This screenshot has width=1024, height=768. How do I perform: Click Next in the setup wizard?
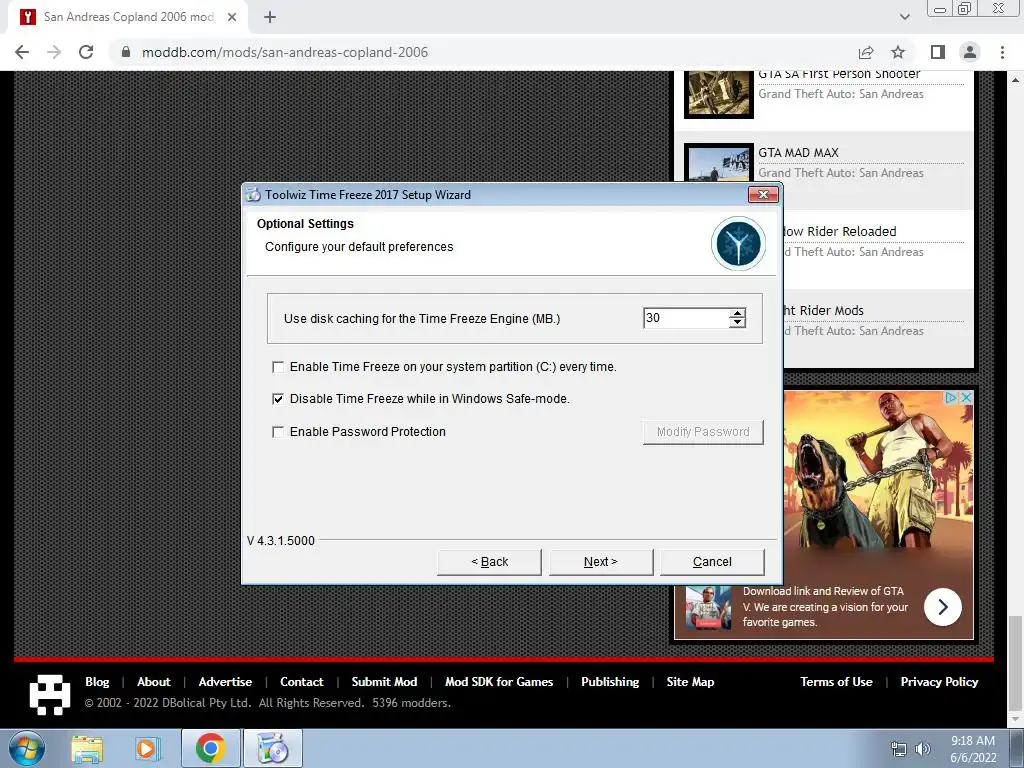[601, 562]
